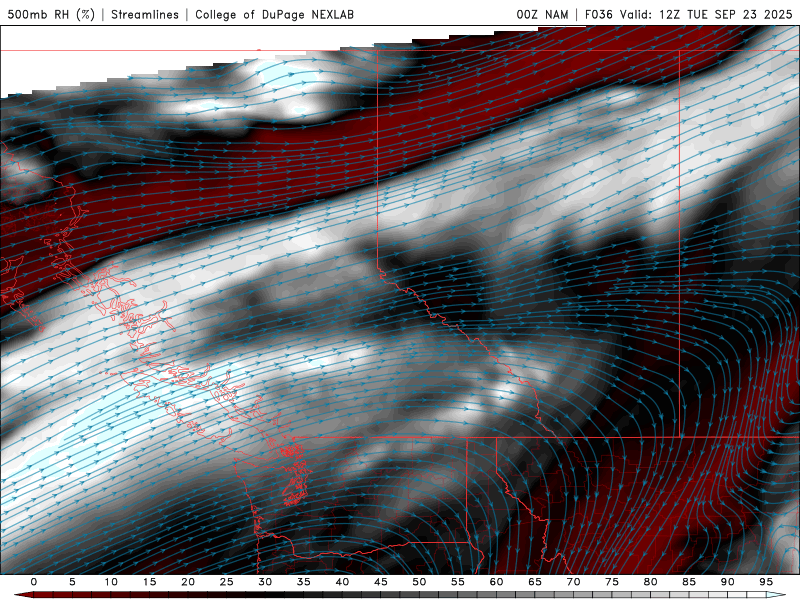
Task: Click 'Valid: 12Z TUE SEP 23 2025' text
Action: pyautogui.click(x=706, y=15)
